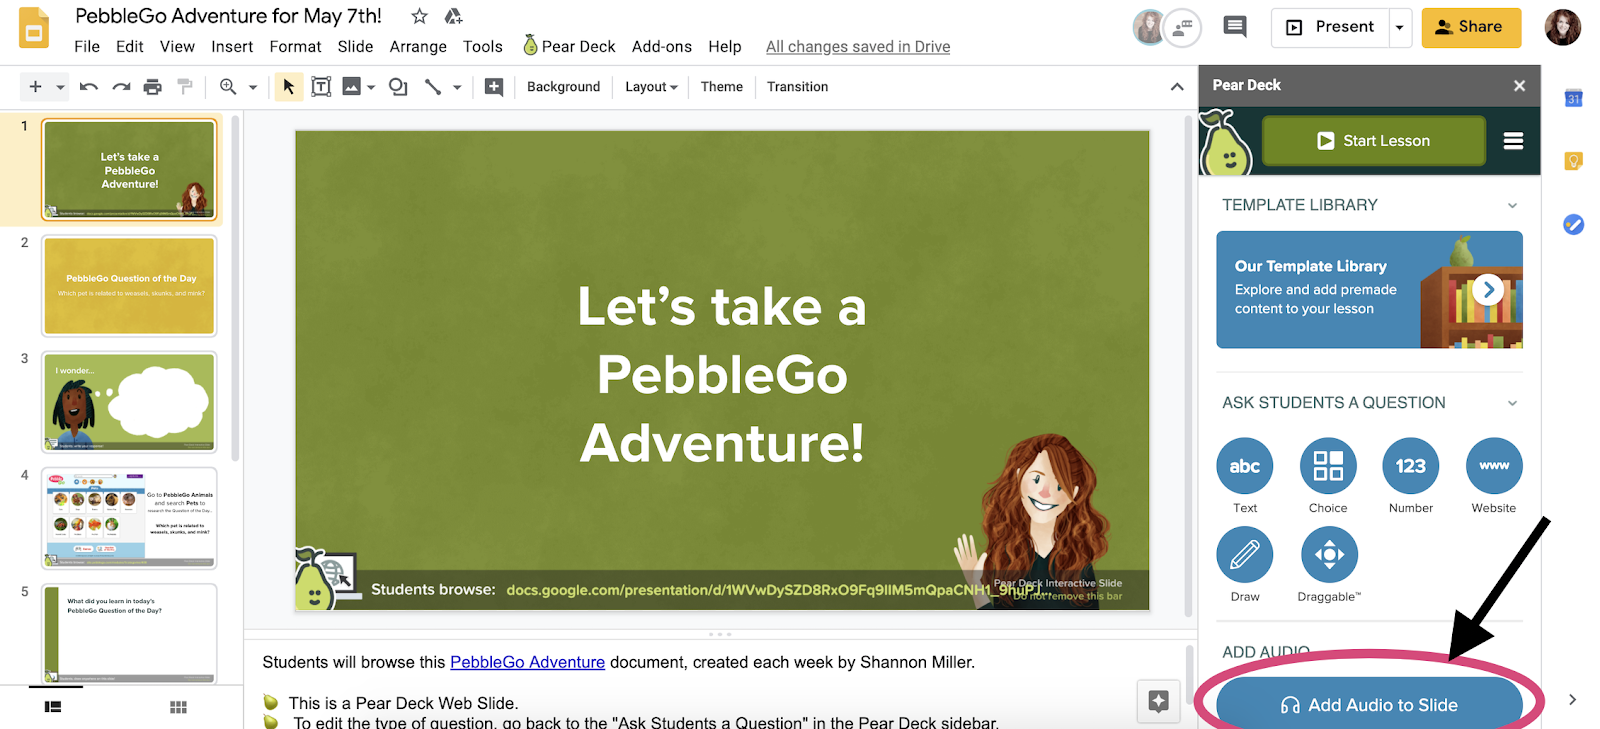Viewport: 1600px width, 729px height.
Task: Open the Insert image dropdown arrow
Action: pyautogui.click(x=371, y=87)
